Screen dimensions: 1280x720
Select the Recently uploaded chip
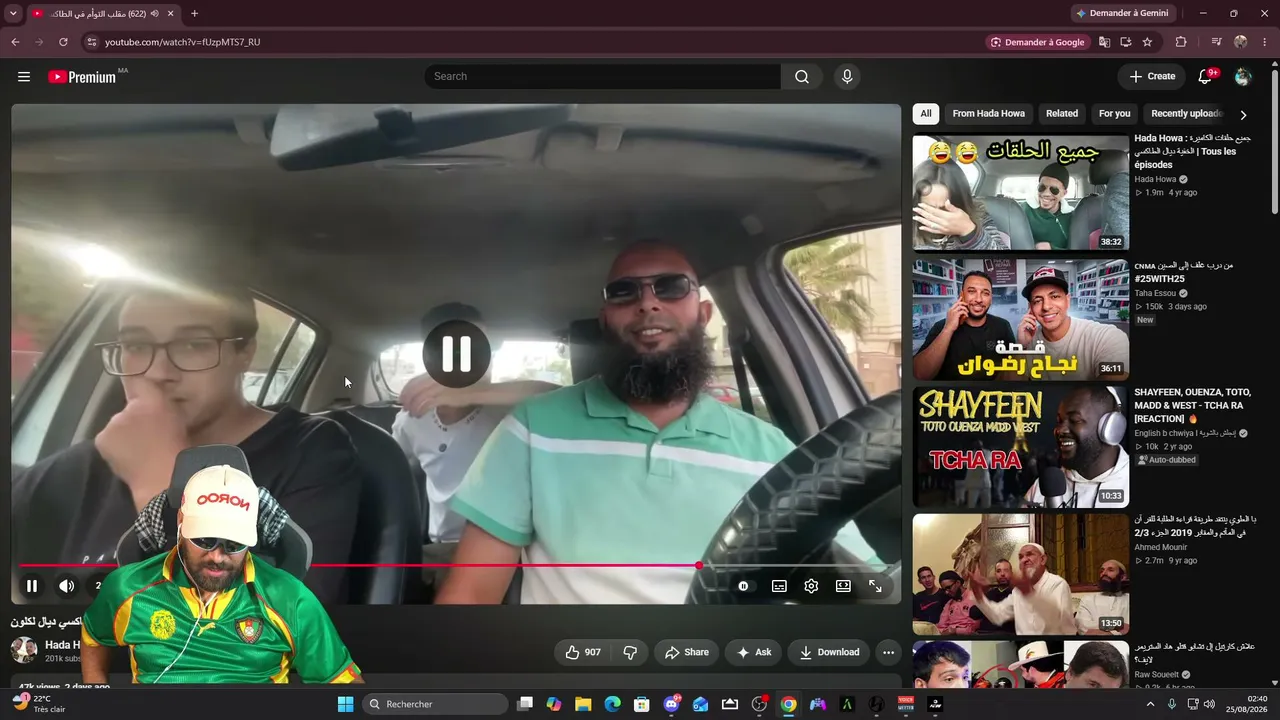click(1186, 114)
